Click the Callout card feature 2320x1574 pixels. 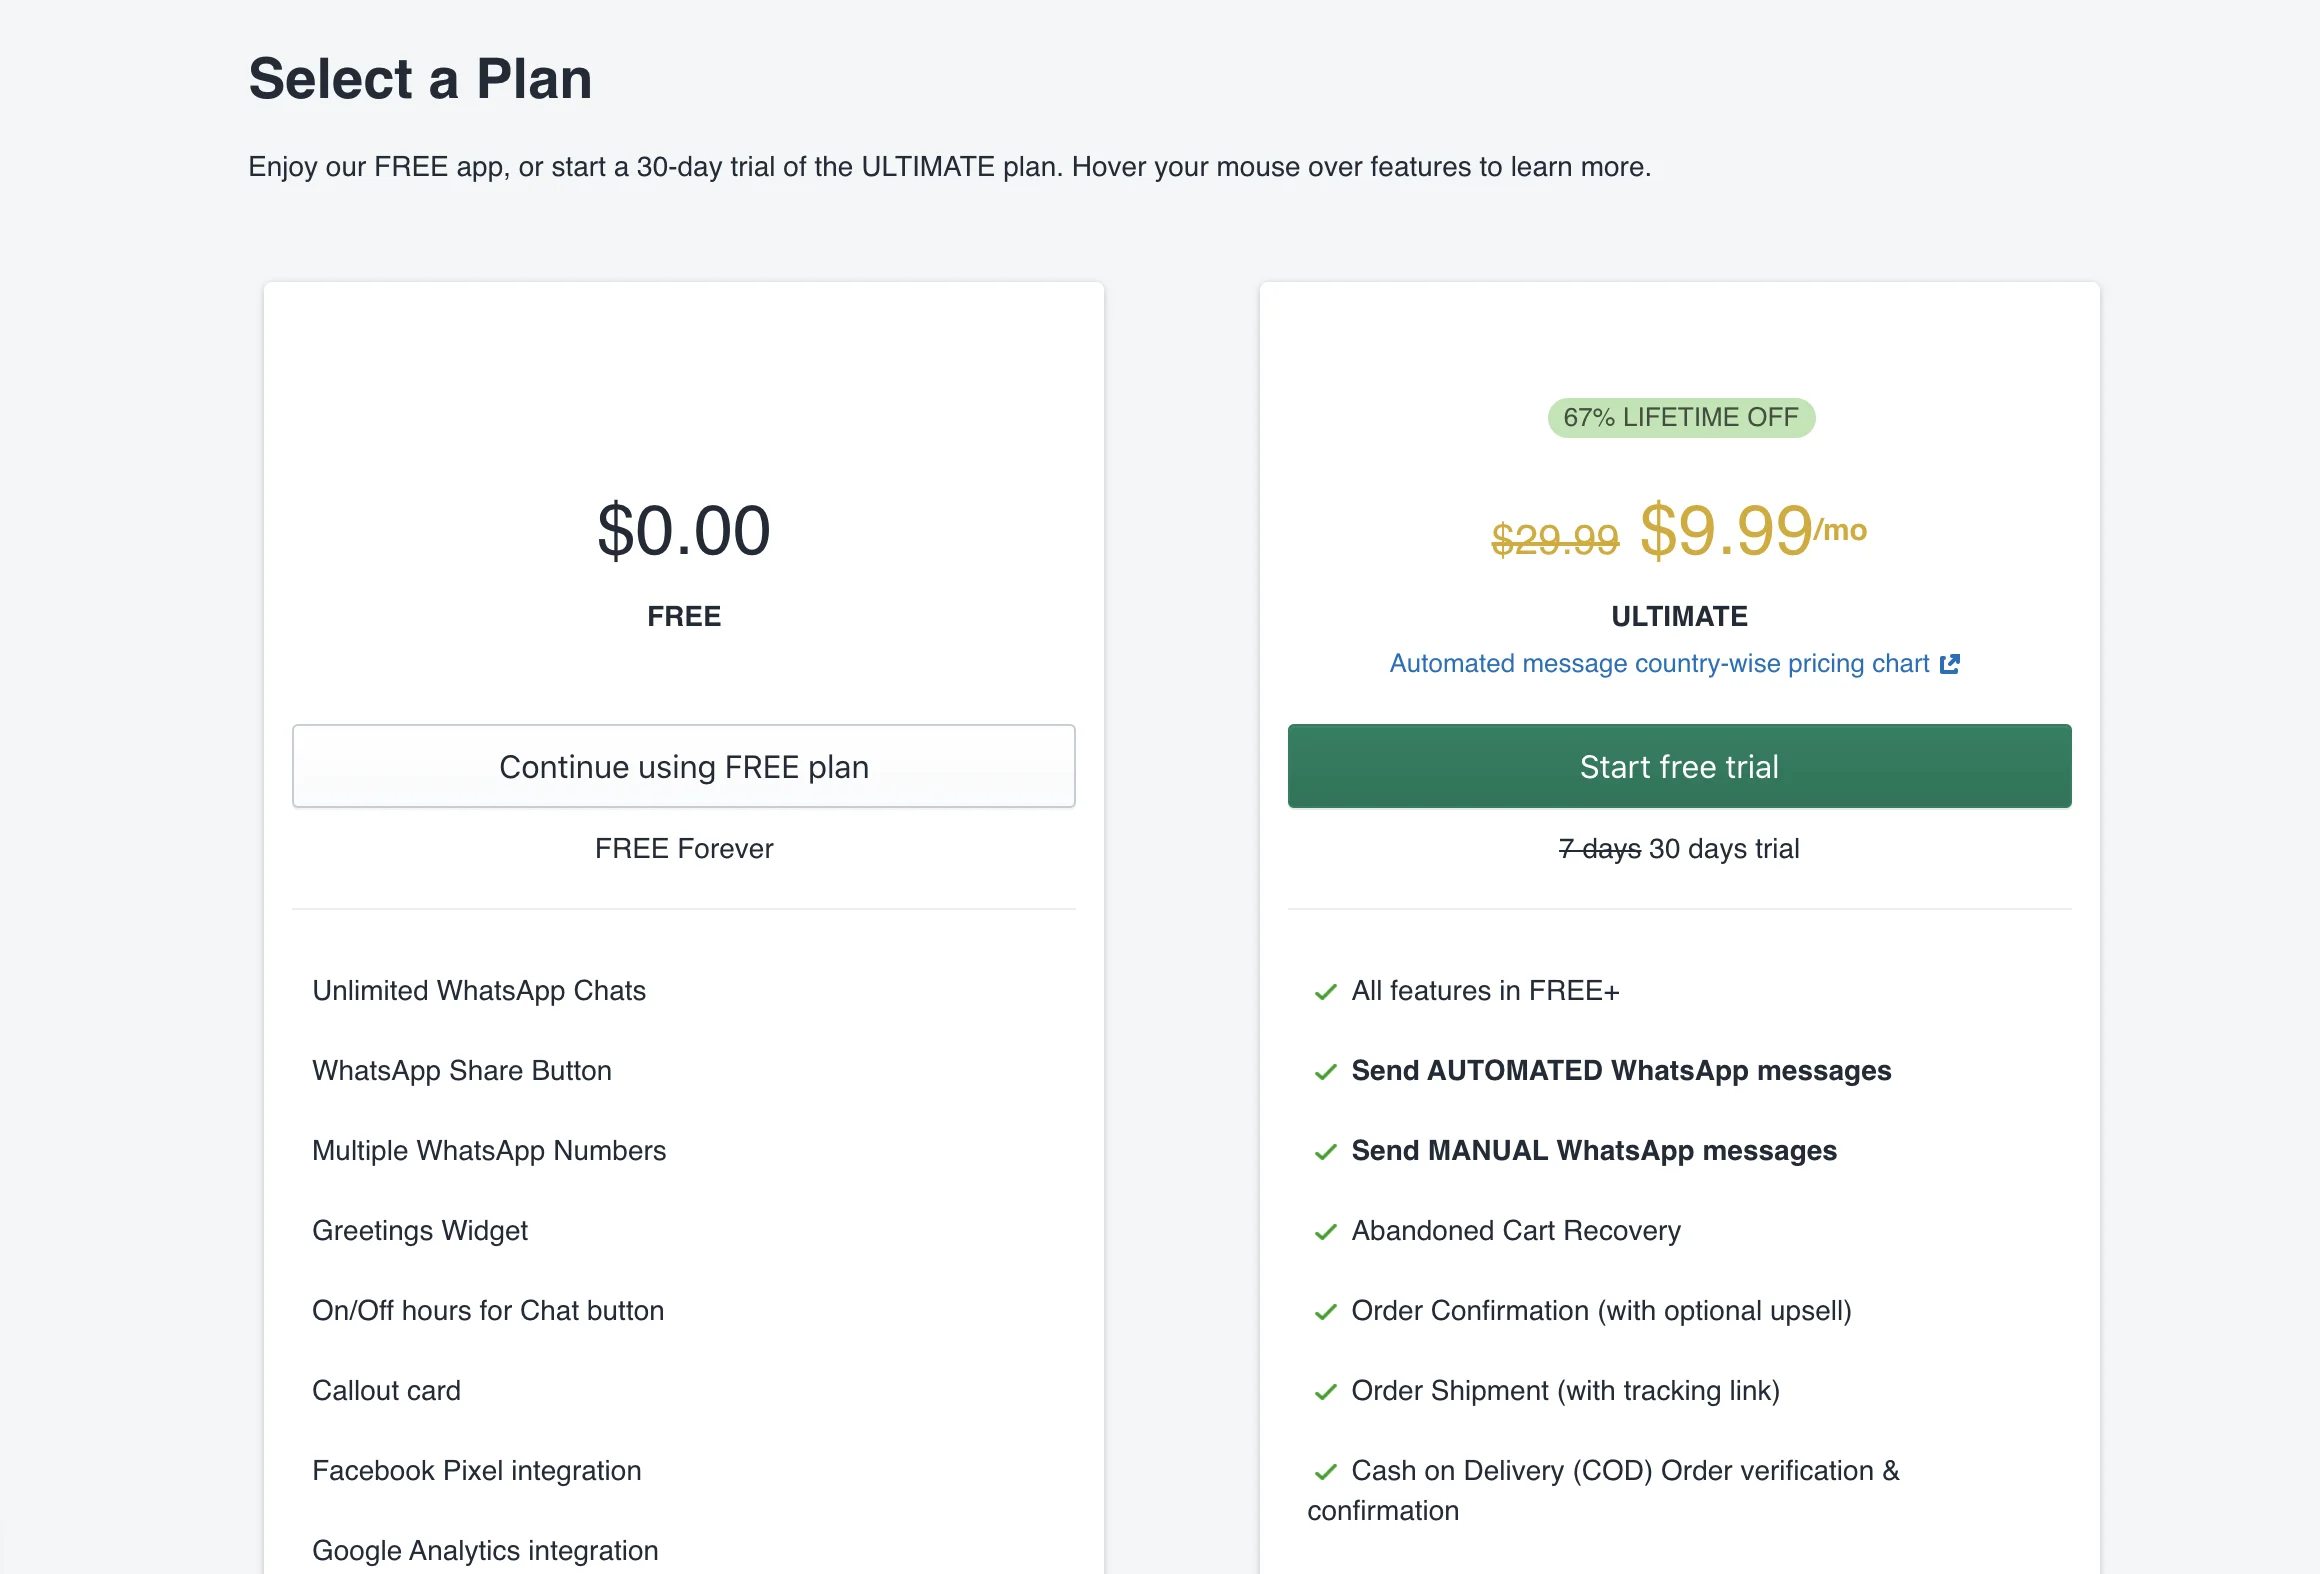point(387,1391)
